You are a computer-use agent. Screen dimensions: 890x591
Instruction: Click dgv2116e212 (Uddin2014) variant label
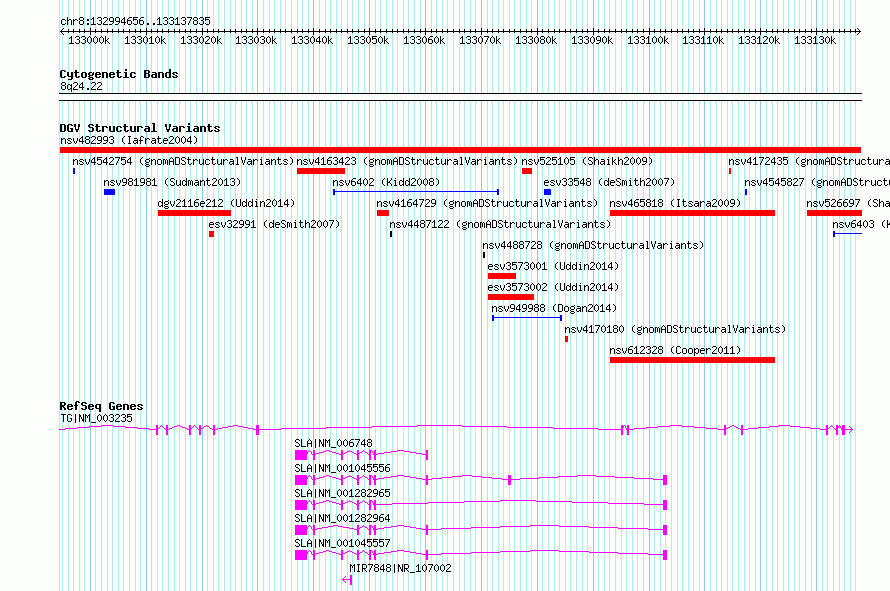click(226, 203)
